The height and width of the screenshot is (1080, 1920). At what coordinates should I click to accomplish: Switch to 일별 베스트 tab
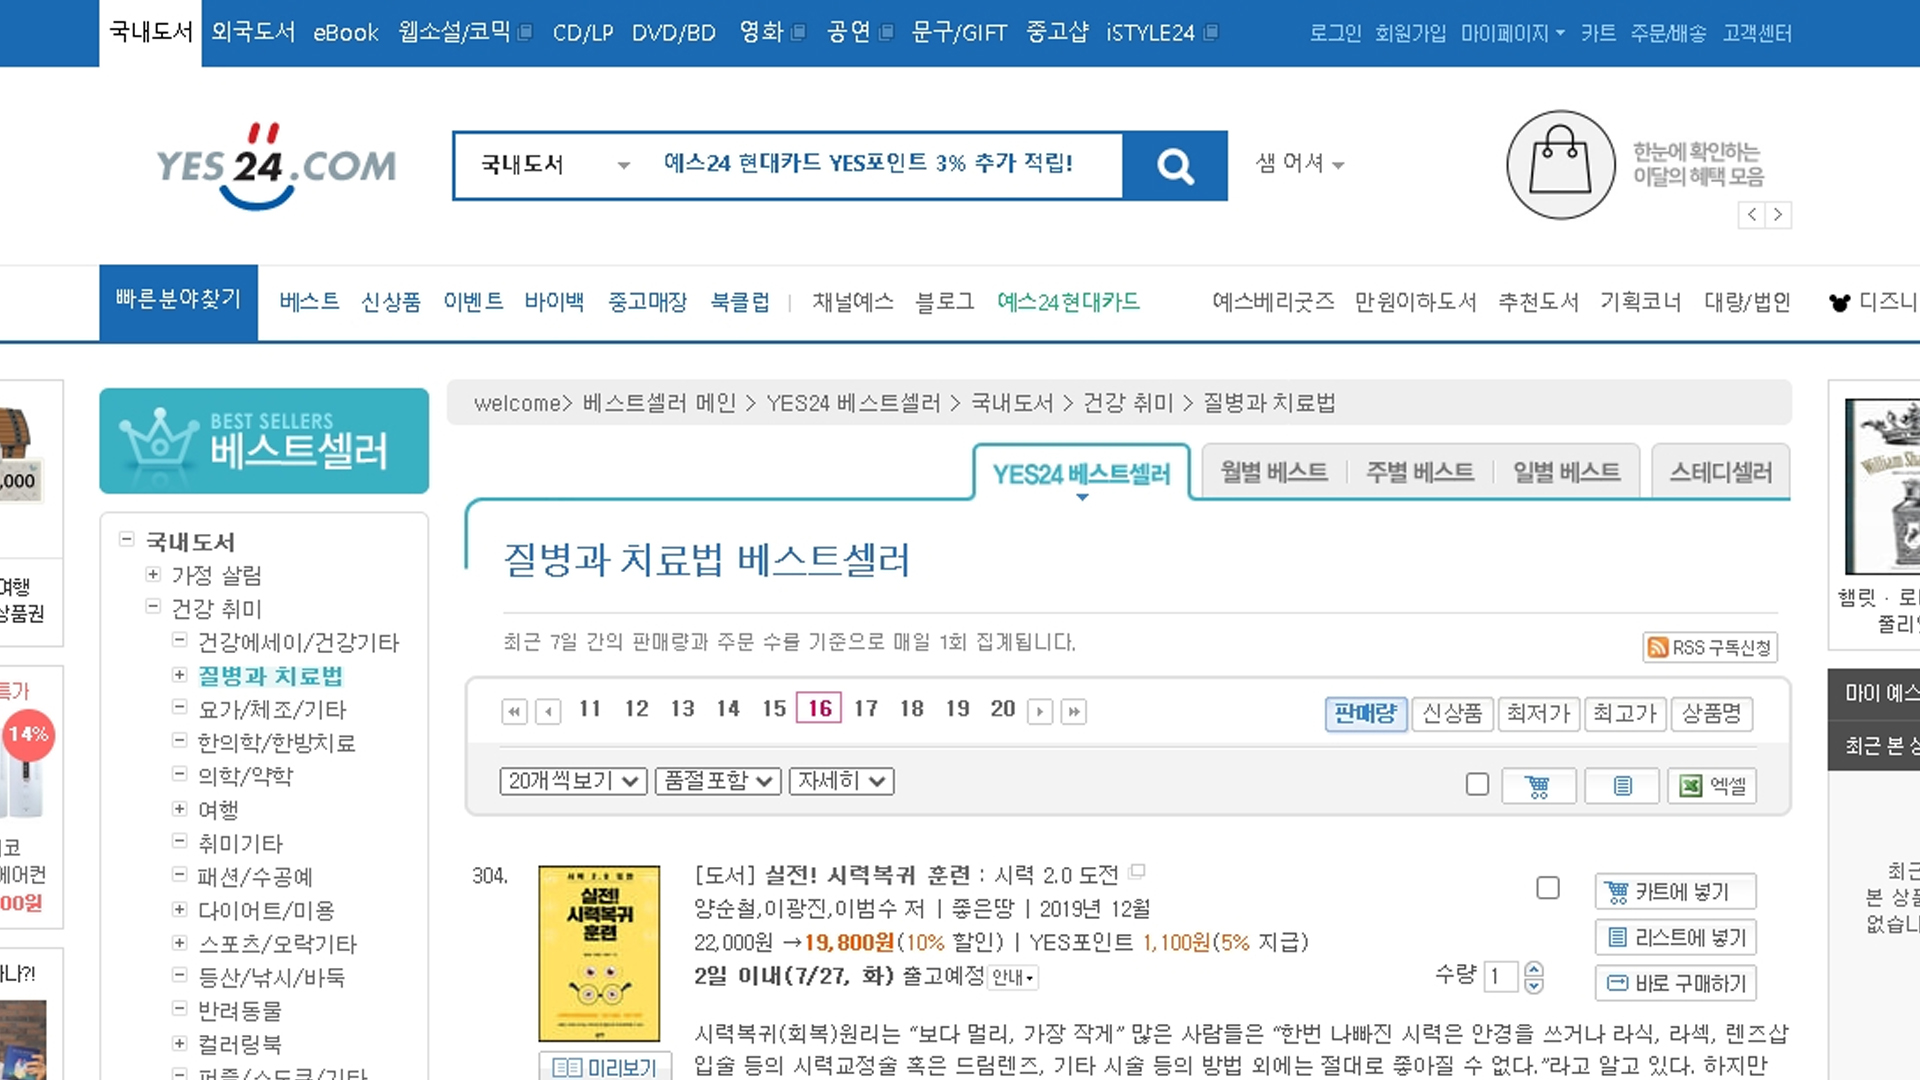[x=1566, y=471]
